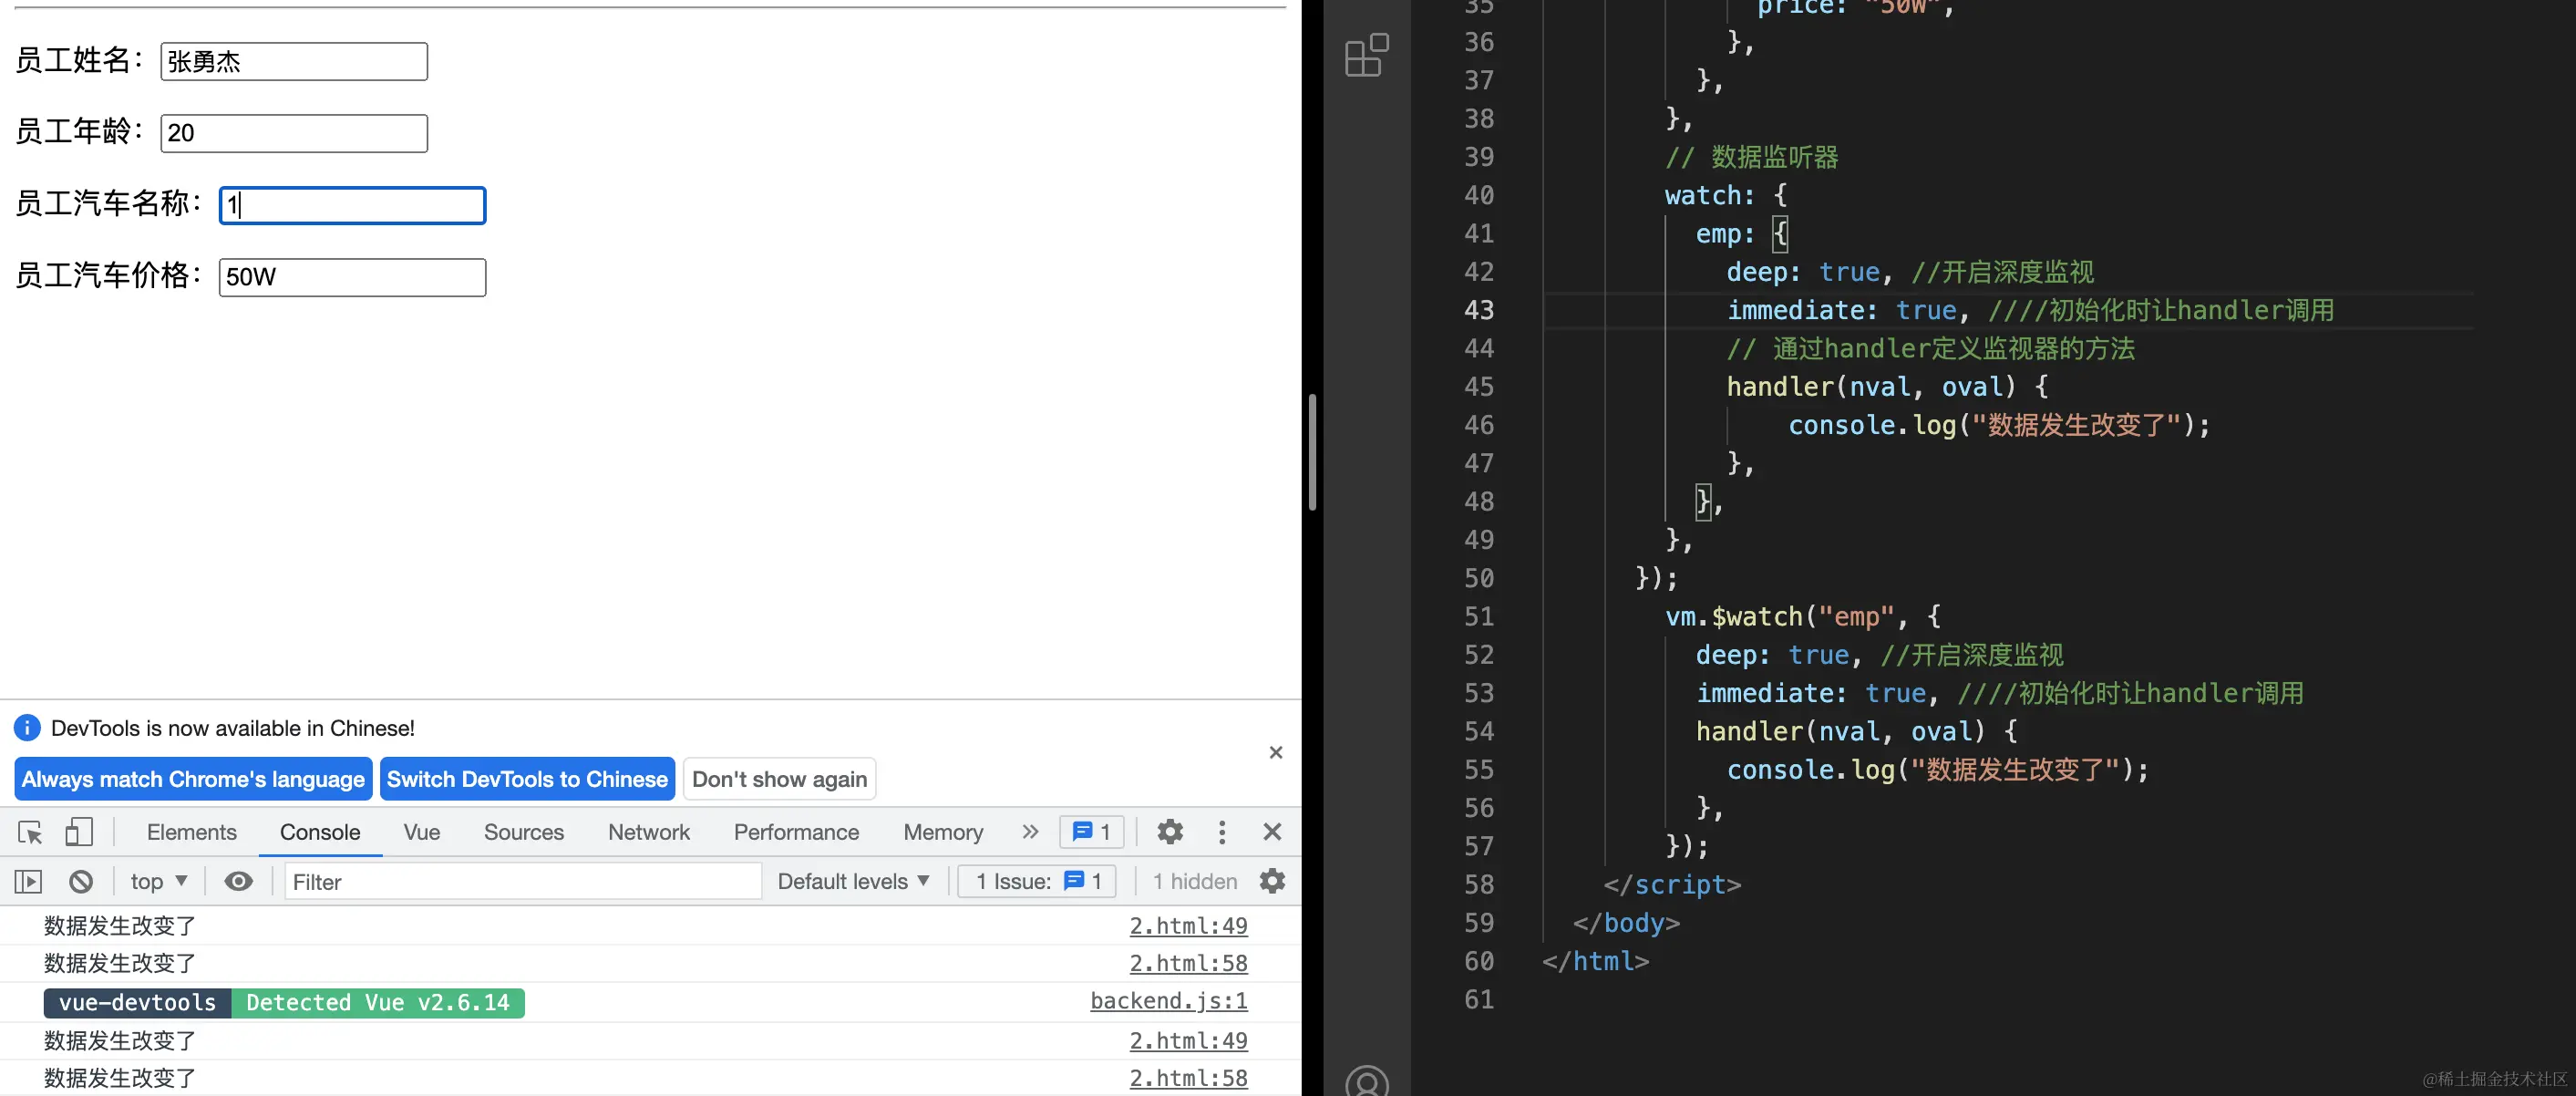
Task: Open Default levels dropdown
Action: click(853, 881)
